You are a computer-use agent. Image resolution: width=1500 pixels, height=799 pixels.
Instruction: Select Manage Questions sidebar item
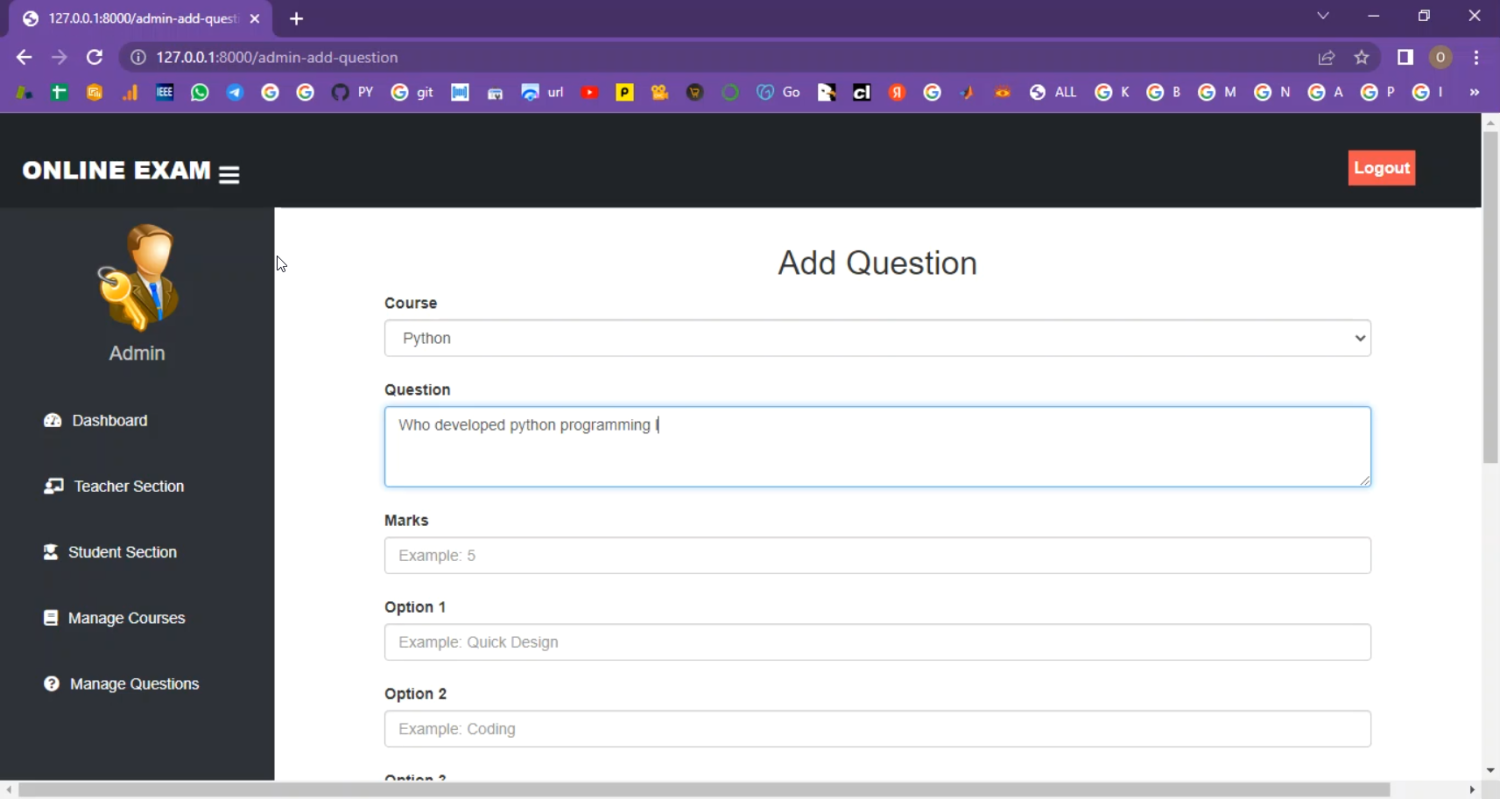point(121,685)
